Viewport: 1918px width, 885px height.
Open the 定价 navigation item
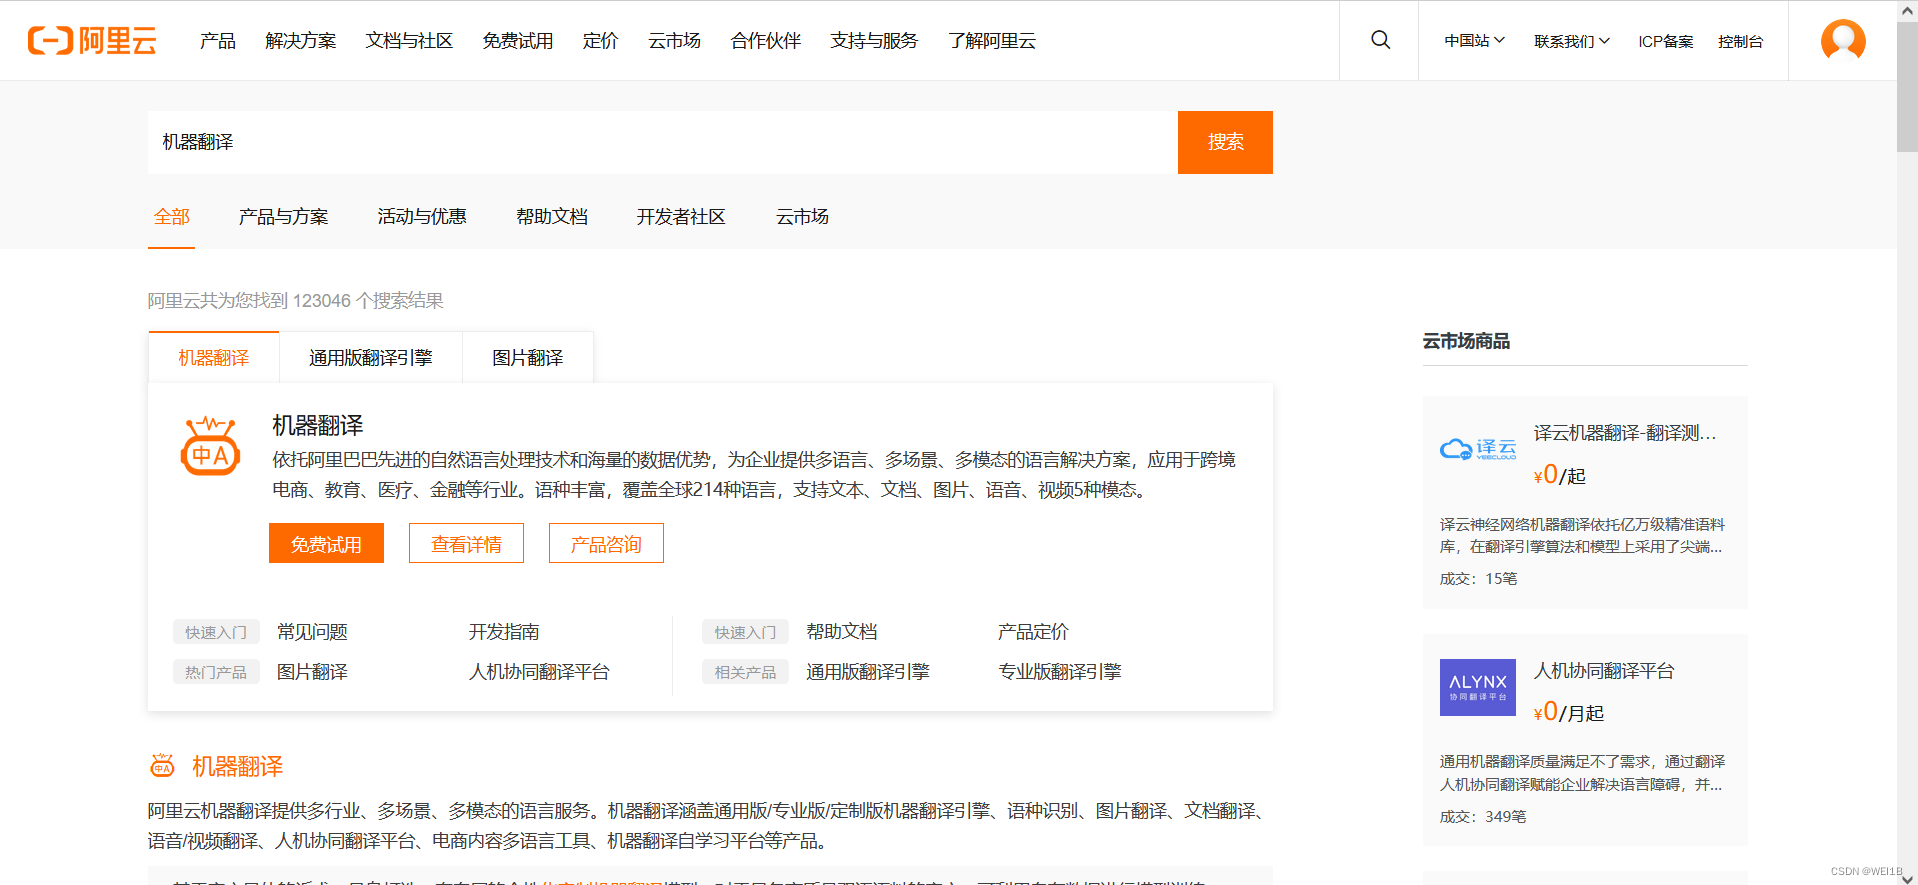[x=600, y=41]
